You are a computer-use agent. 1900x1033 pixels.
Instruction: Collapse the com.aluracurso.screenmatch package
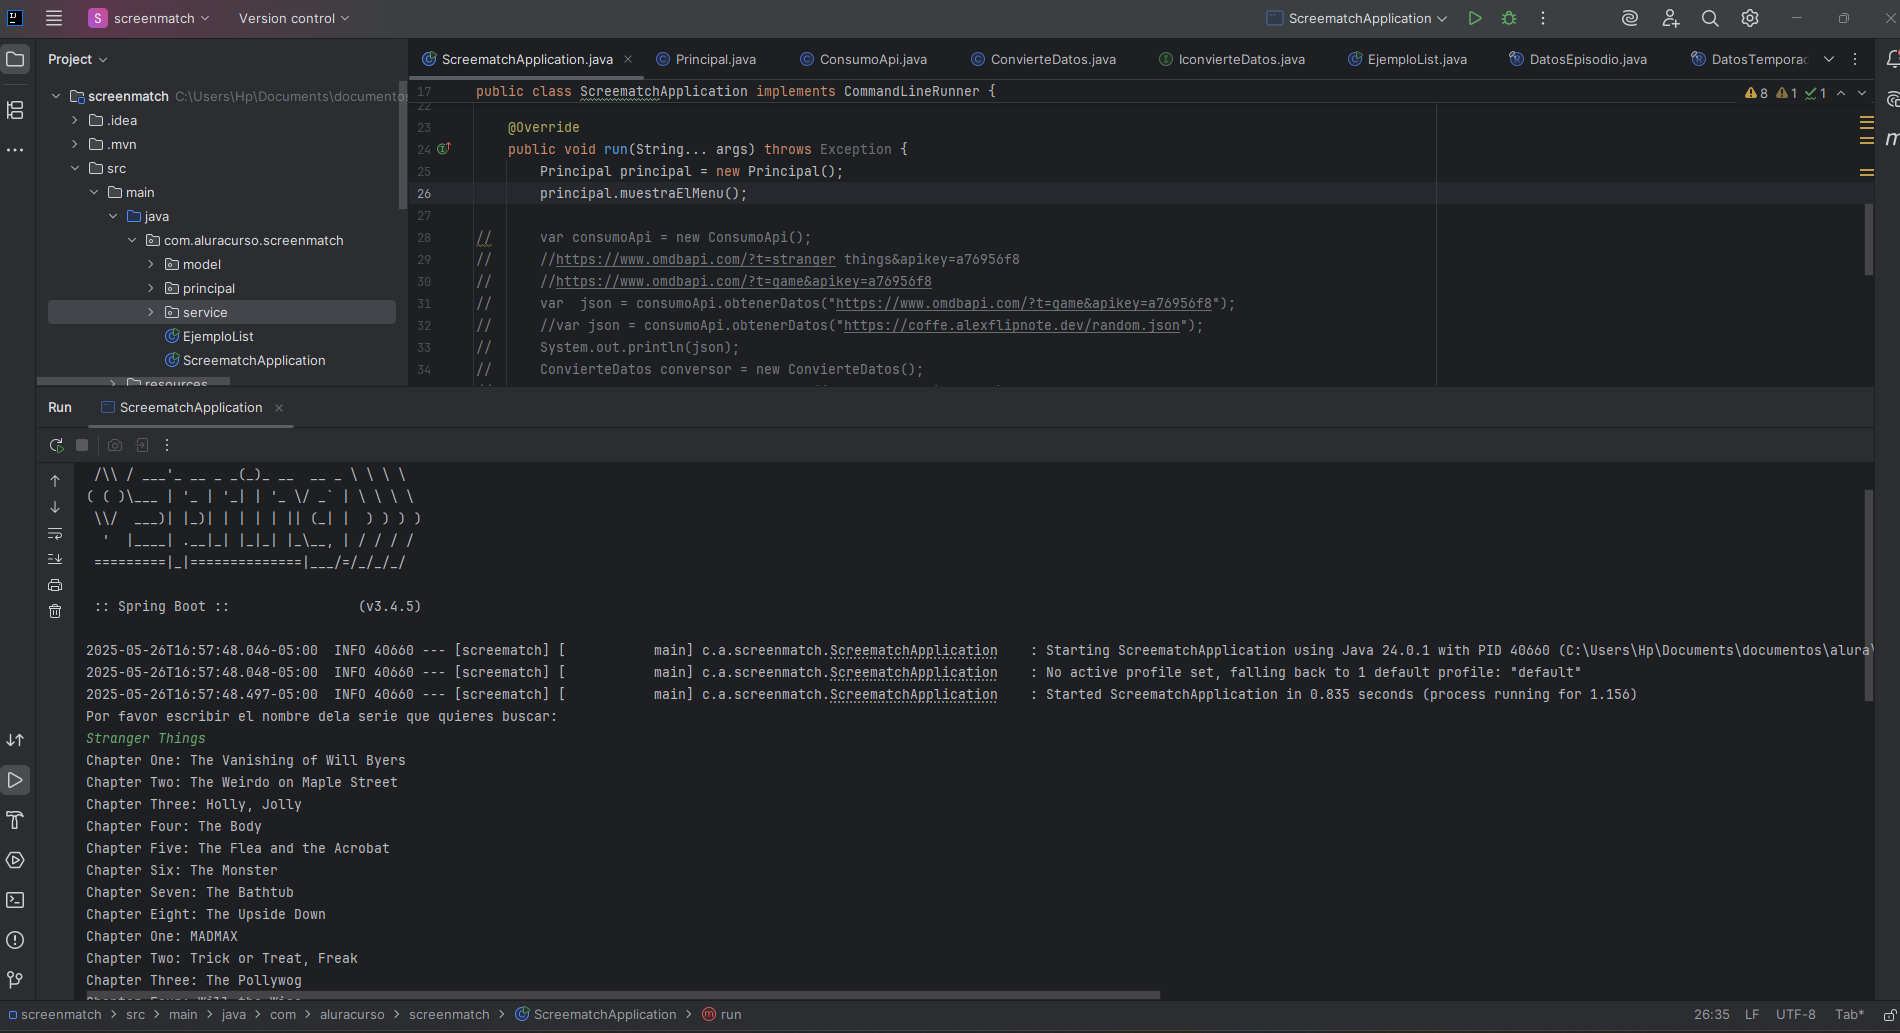pos(132,240)
